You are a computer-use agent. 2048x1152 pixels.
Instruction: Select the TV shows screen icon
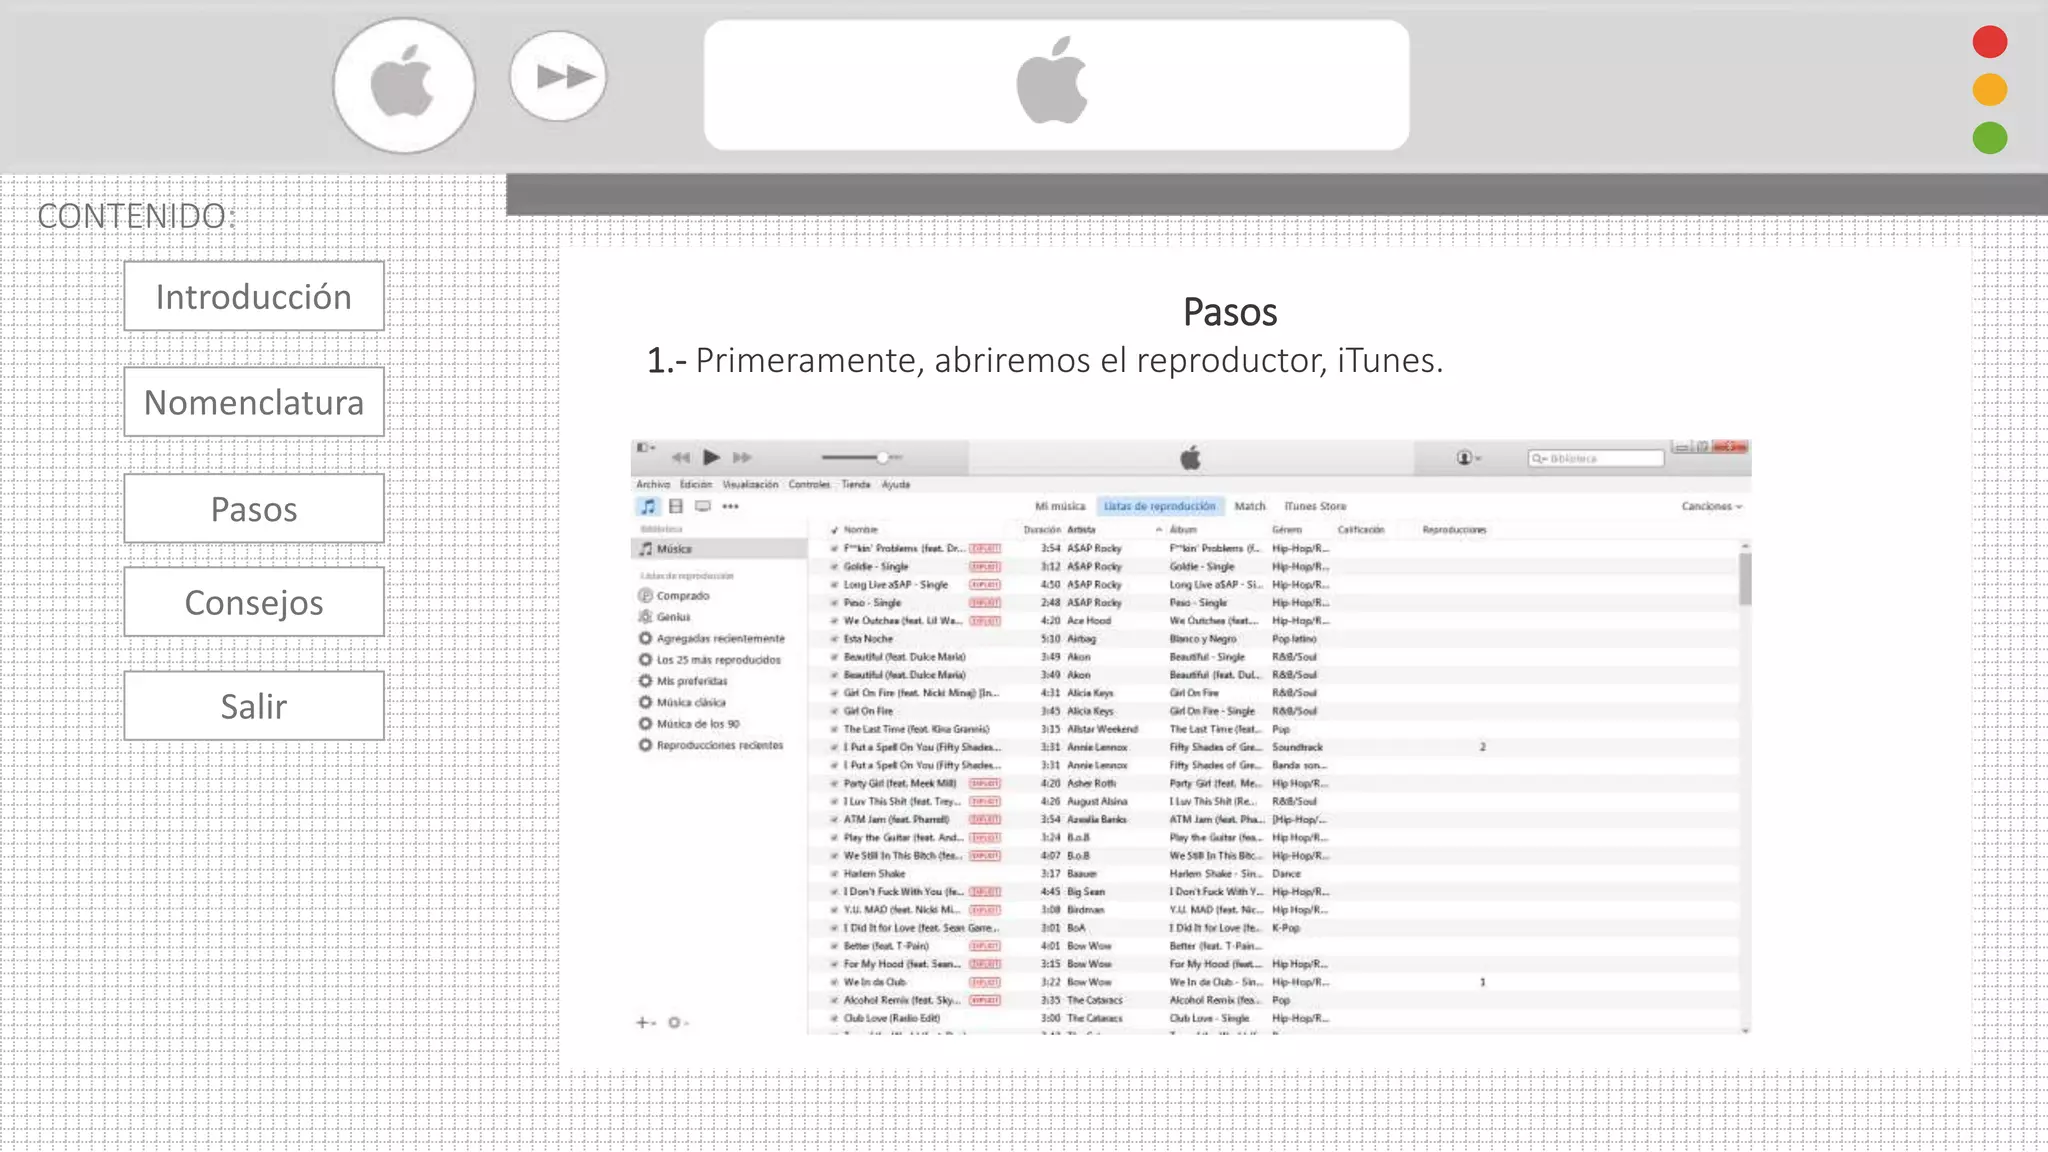tap(703, 506)
